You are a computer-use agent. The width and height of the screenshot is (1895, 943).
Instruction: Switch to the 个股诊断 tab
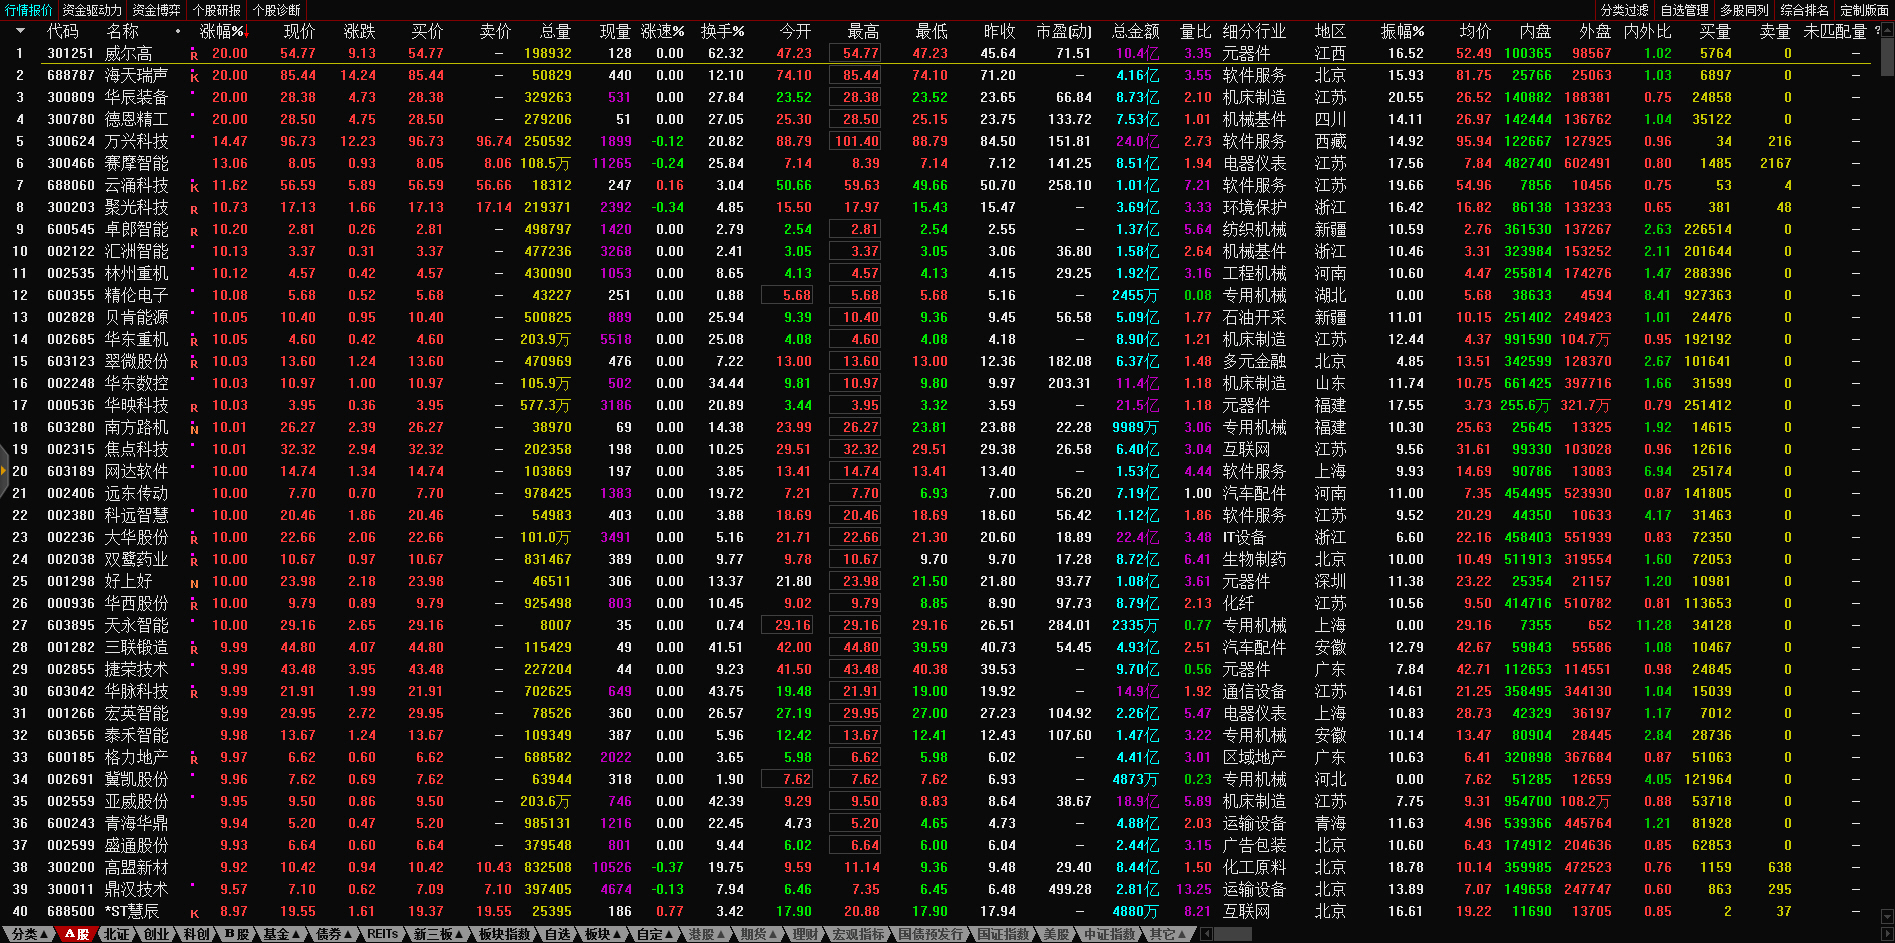pos(277,10)
